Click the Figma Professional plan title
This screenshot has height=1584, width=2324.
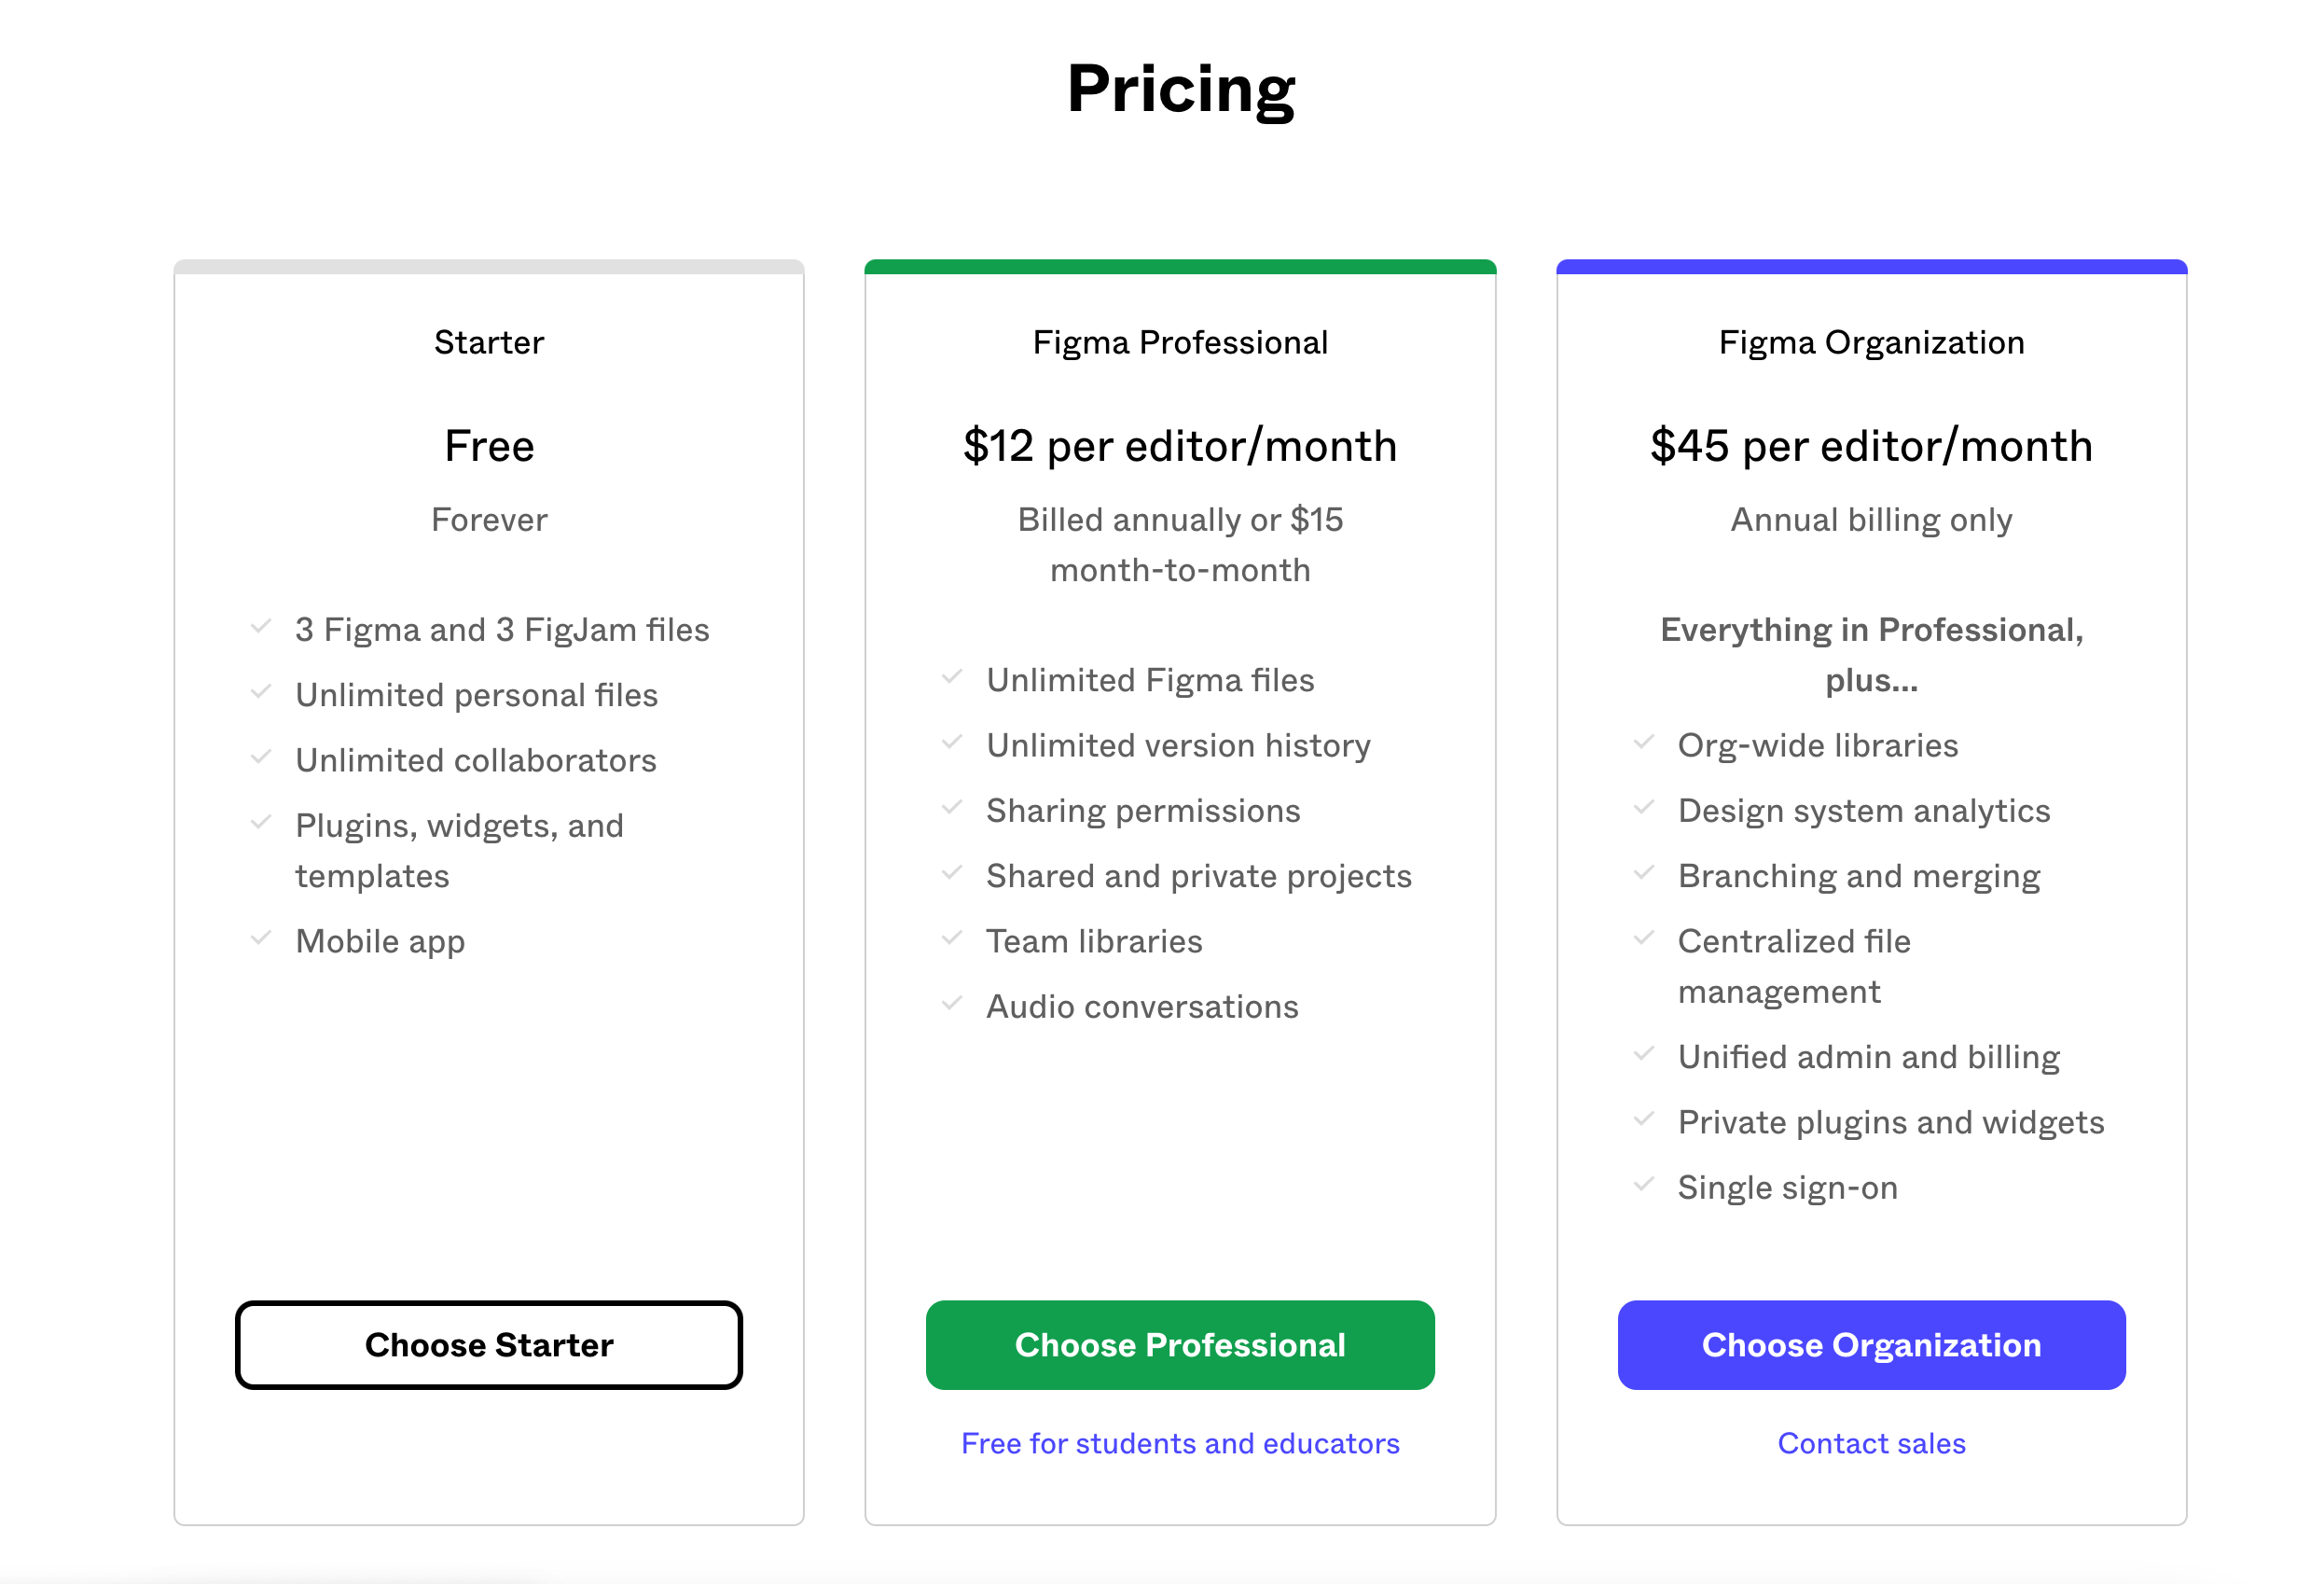1180,342
